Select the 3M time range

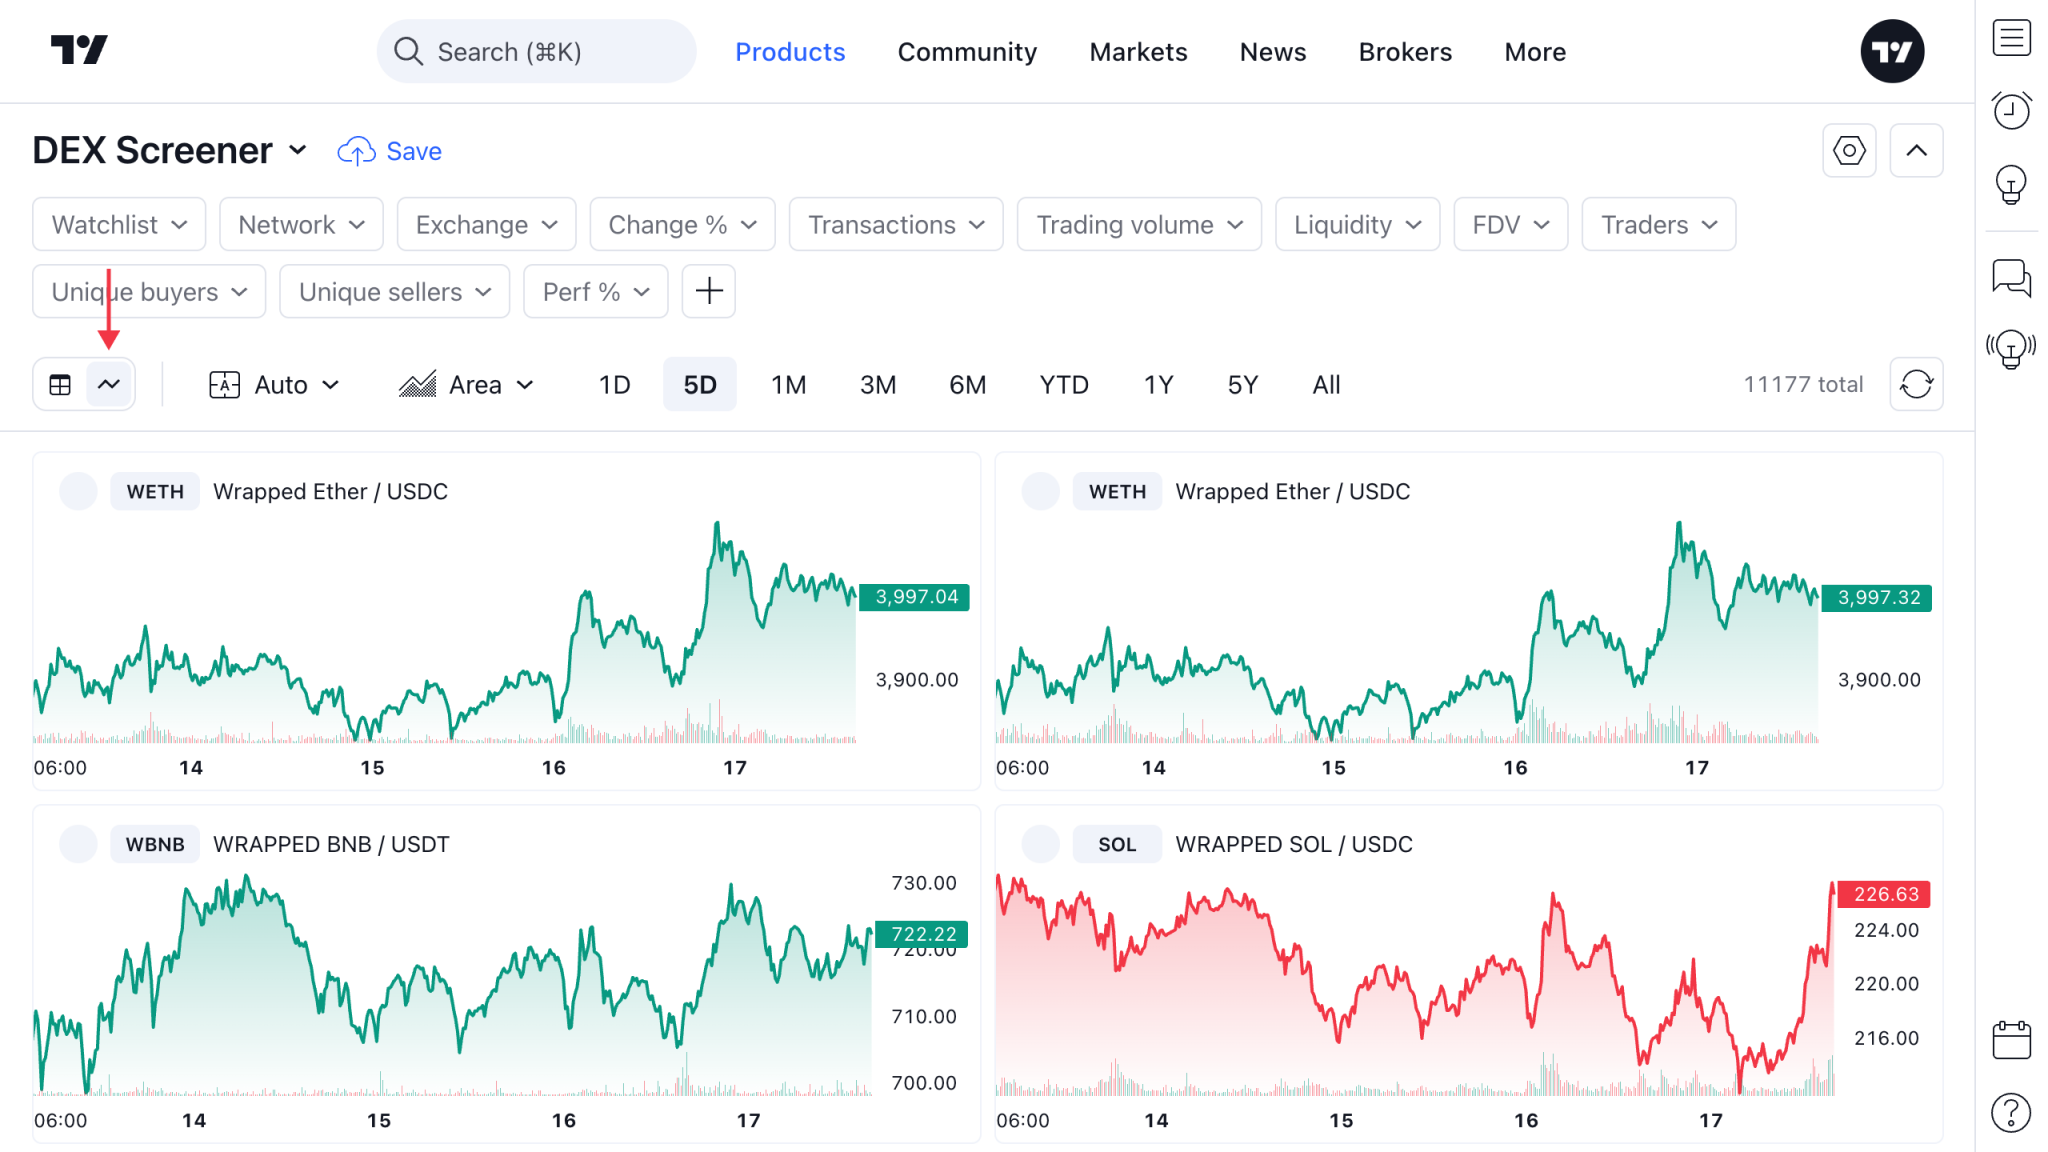[878, 384]
